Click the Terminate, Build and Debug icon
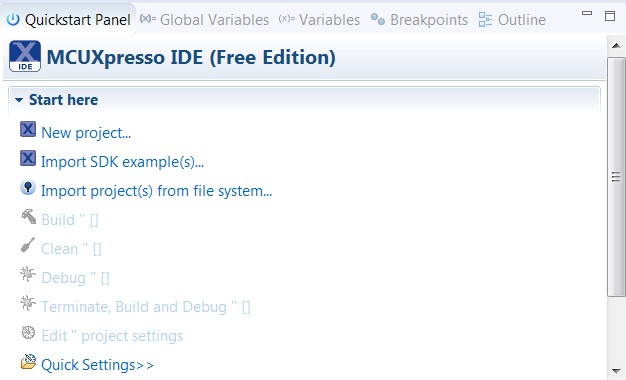This screenshot has width=626, height=380. click(28, 303)
